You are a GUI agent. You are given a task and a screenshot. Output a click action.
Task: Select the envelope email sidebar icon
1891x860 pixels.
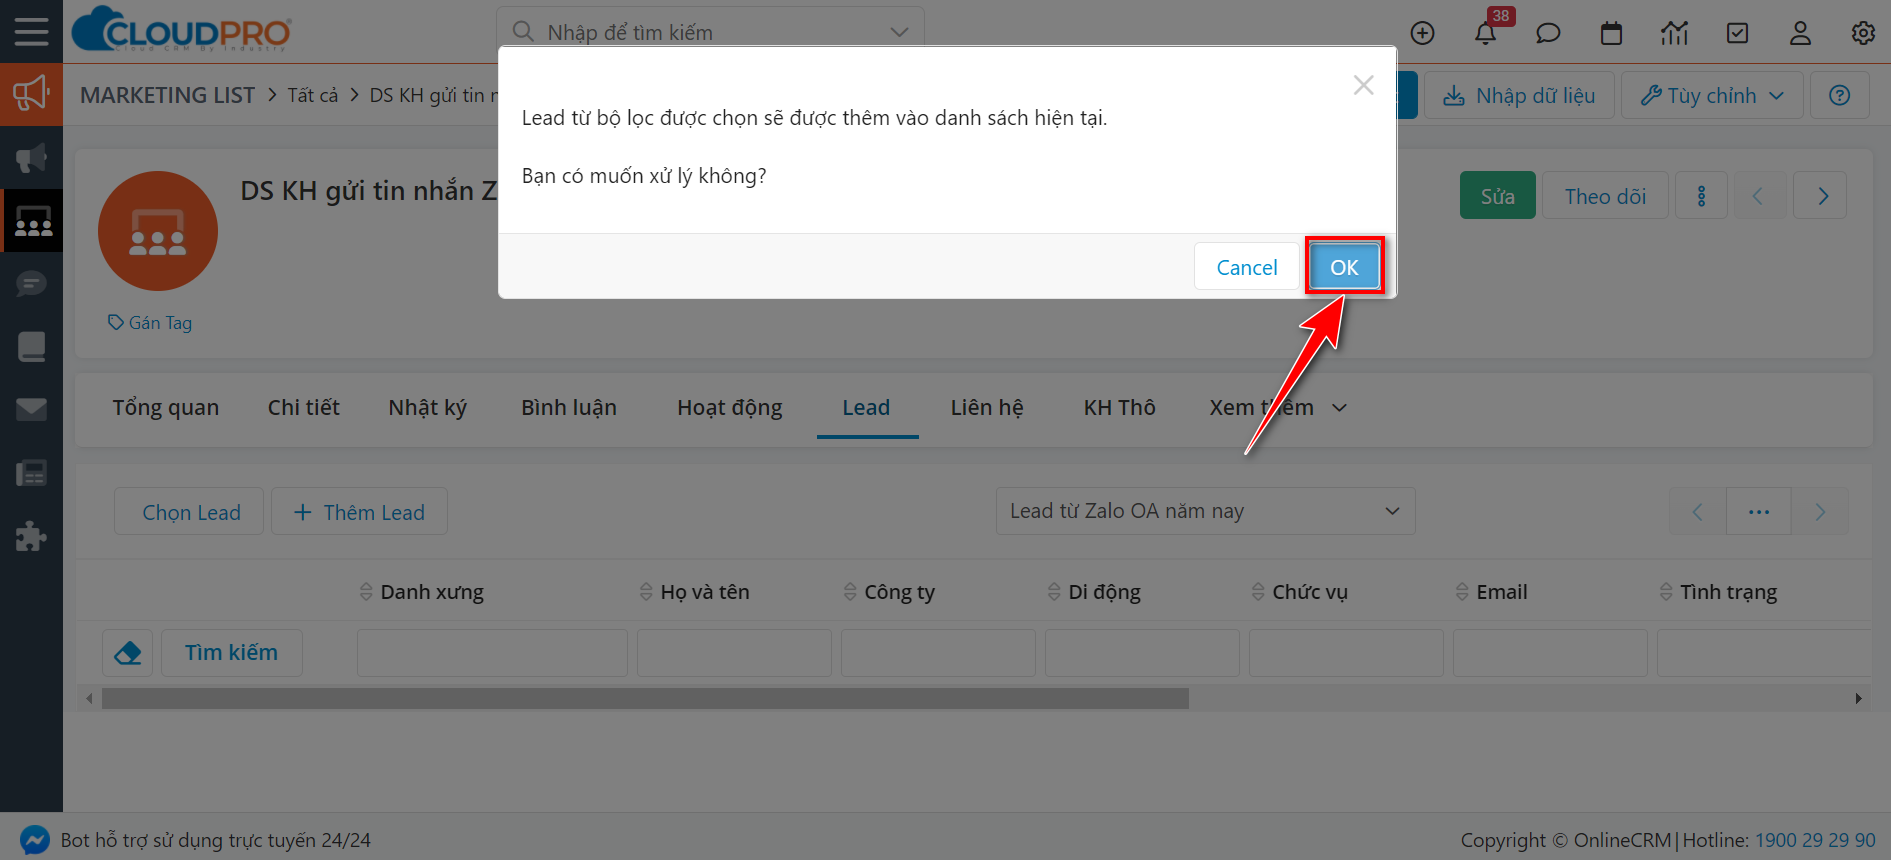31,410
